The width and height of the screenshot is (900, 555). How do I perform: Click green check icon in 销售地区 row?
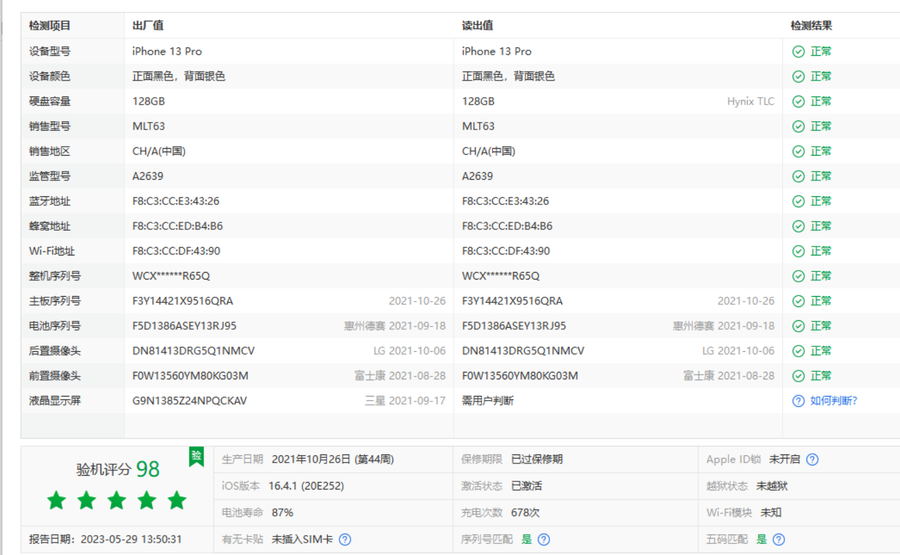coord(798,152)
